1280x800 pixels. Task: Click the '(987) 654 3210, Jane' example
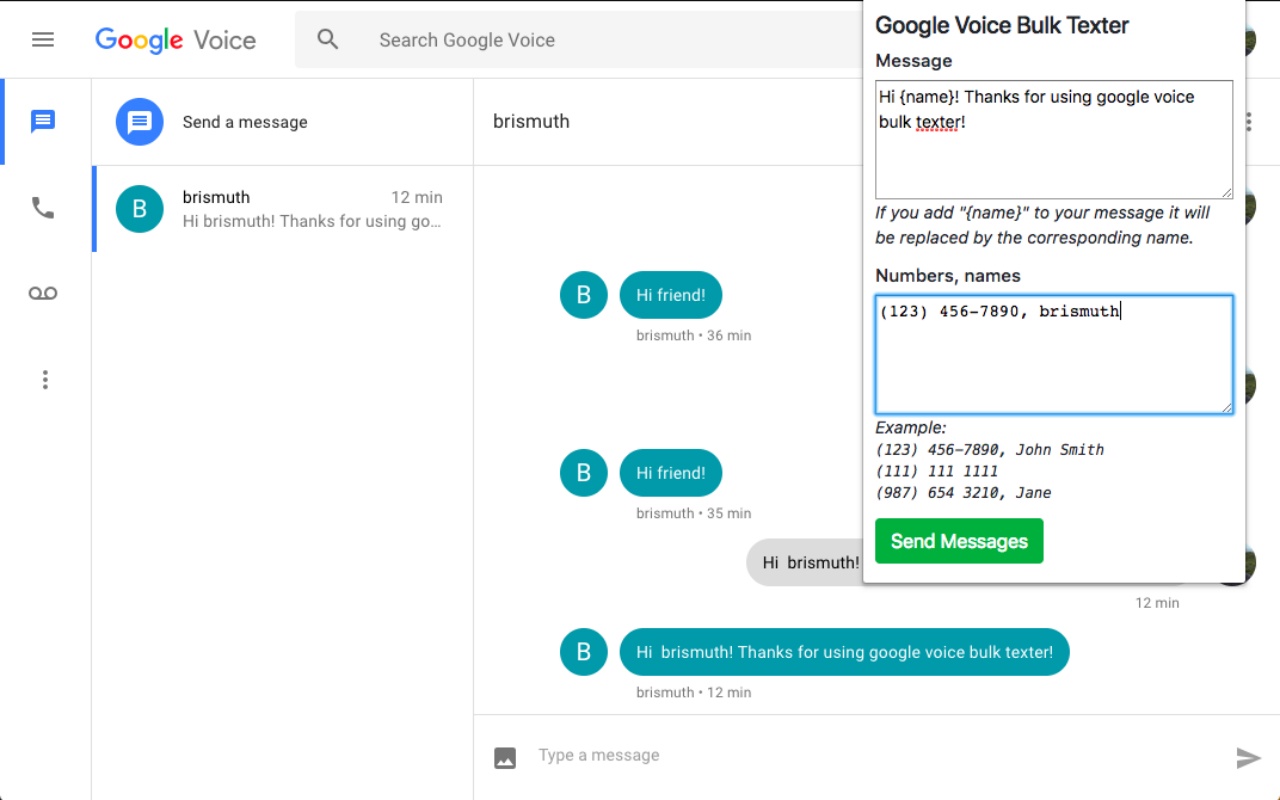963,493
